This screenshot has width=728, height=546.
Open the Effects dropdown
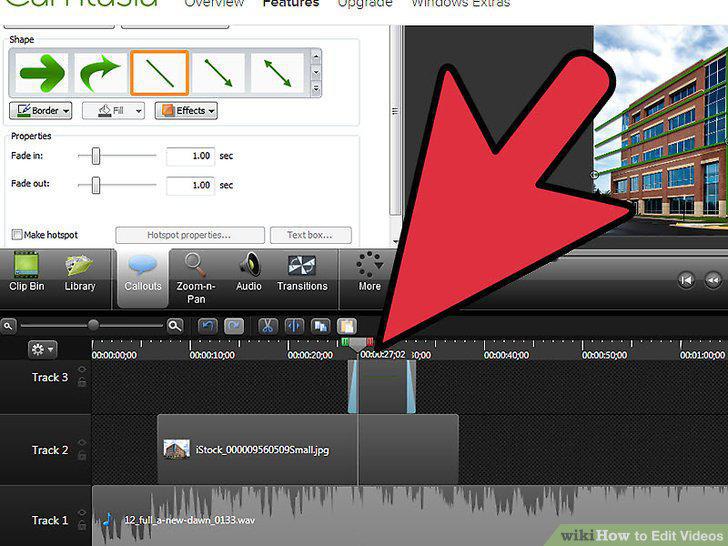tap(186, 110)
